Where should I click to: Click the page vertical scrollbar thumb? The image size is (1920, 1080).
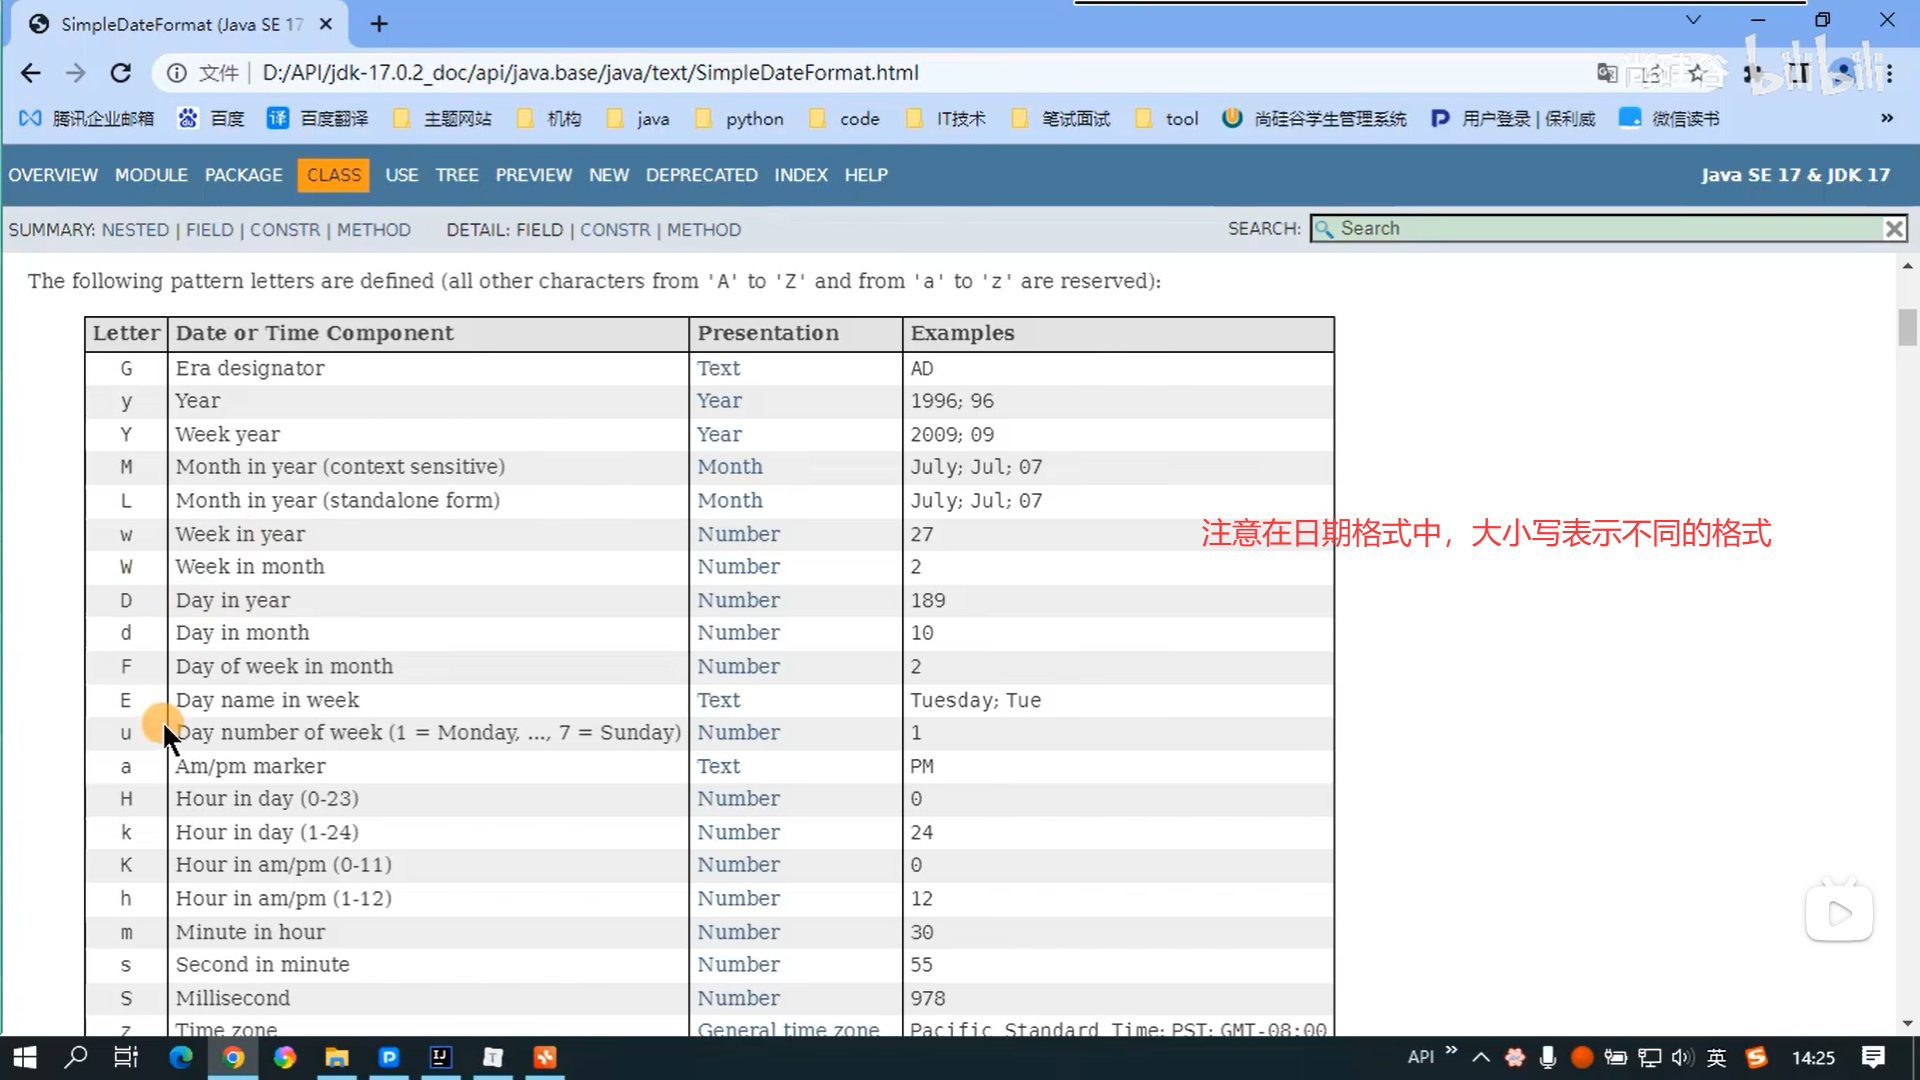1907,328
